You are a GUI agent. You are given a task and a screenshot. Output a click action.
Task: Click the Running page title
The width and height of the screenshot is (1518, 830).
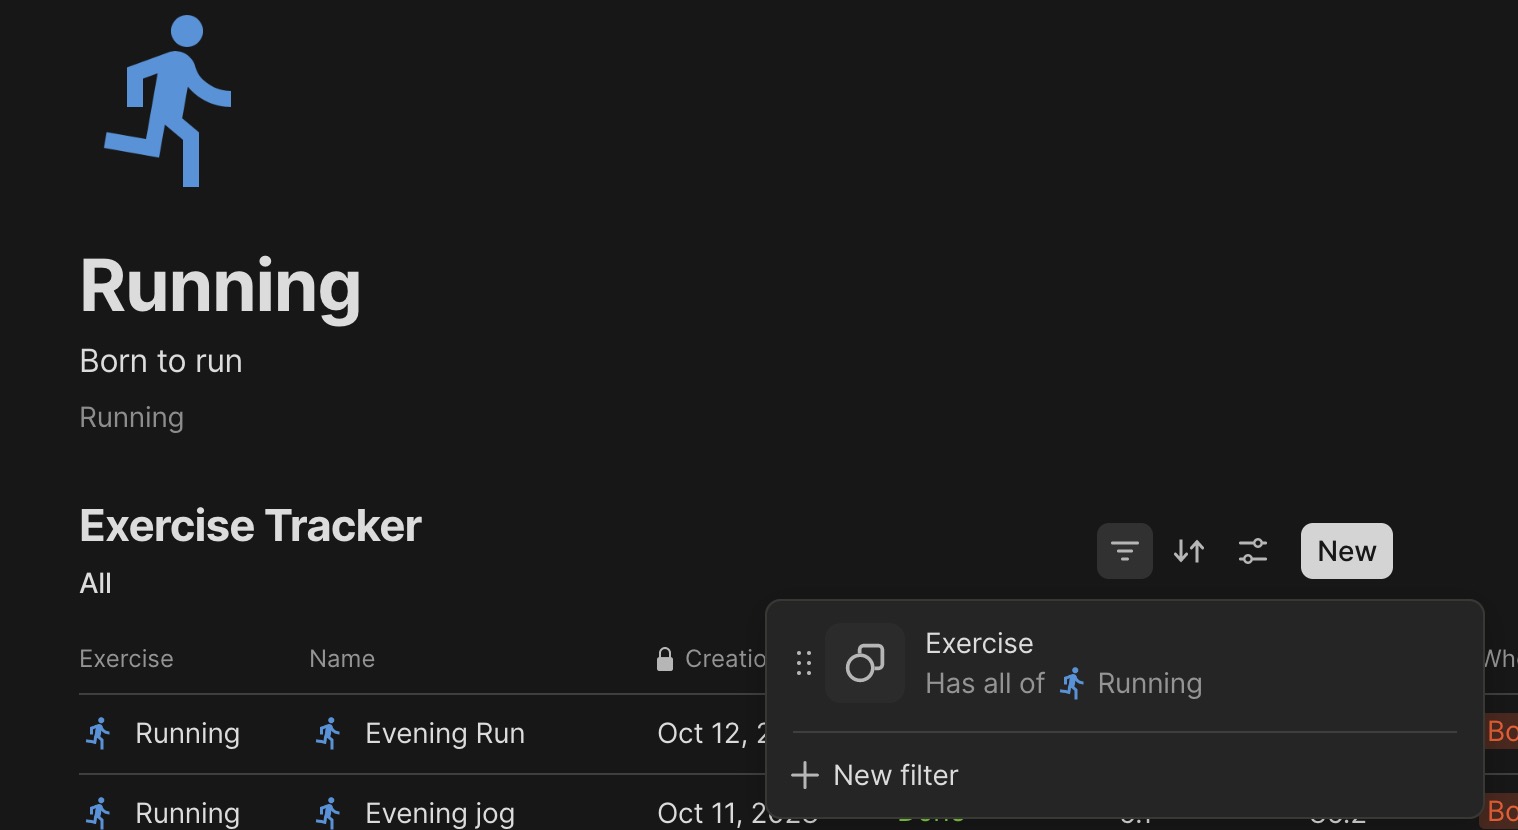pos(220,286)
